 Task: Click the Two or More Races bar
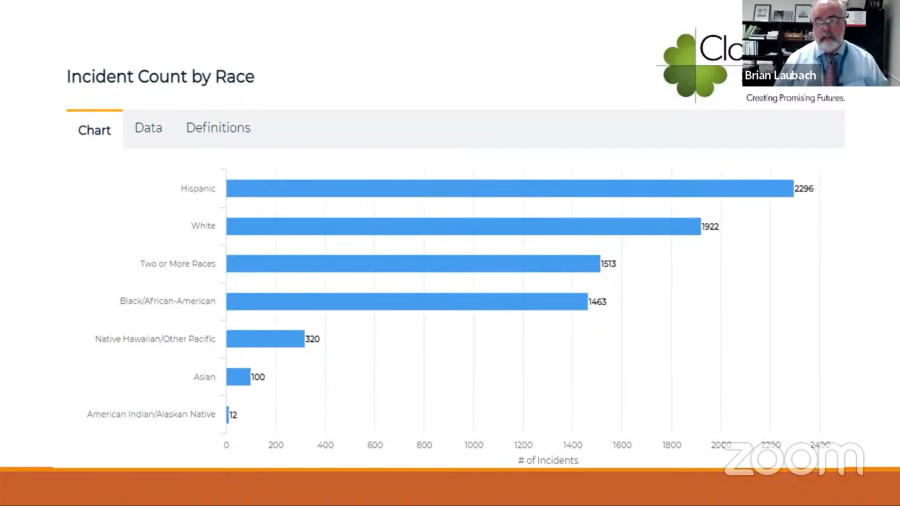click(x=412, y=264)
